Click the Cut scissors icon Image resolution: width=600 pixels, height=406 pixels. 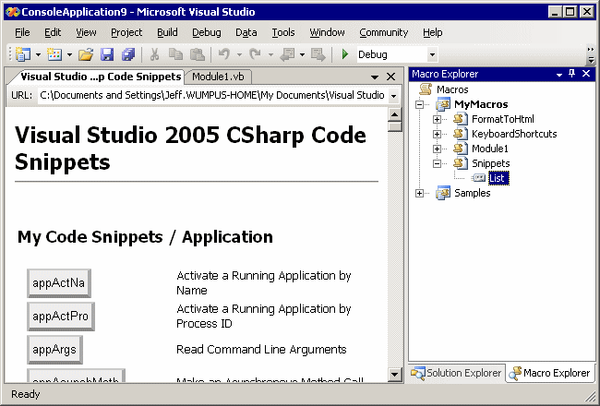154,55
